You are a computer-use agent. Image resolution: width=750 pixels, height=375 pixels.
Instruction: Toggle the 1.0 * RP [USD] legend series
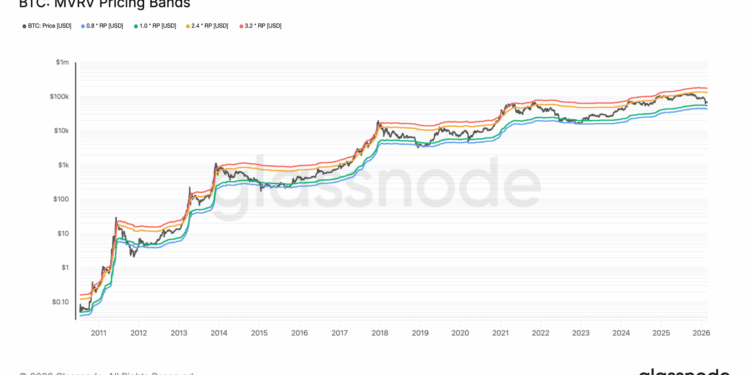pos(154,26)
